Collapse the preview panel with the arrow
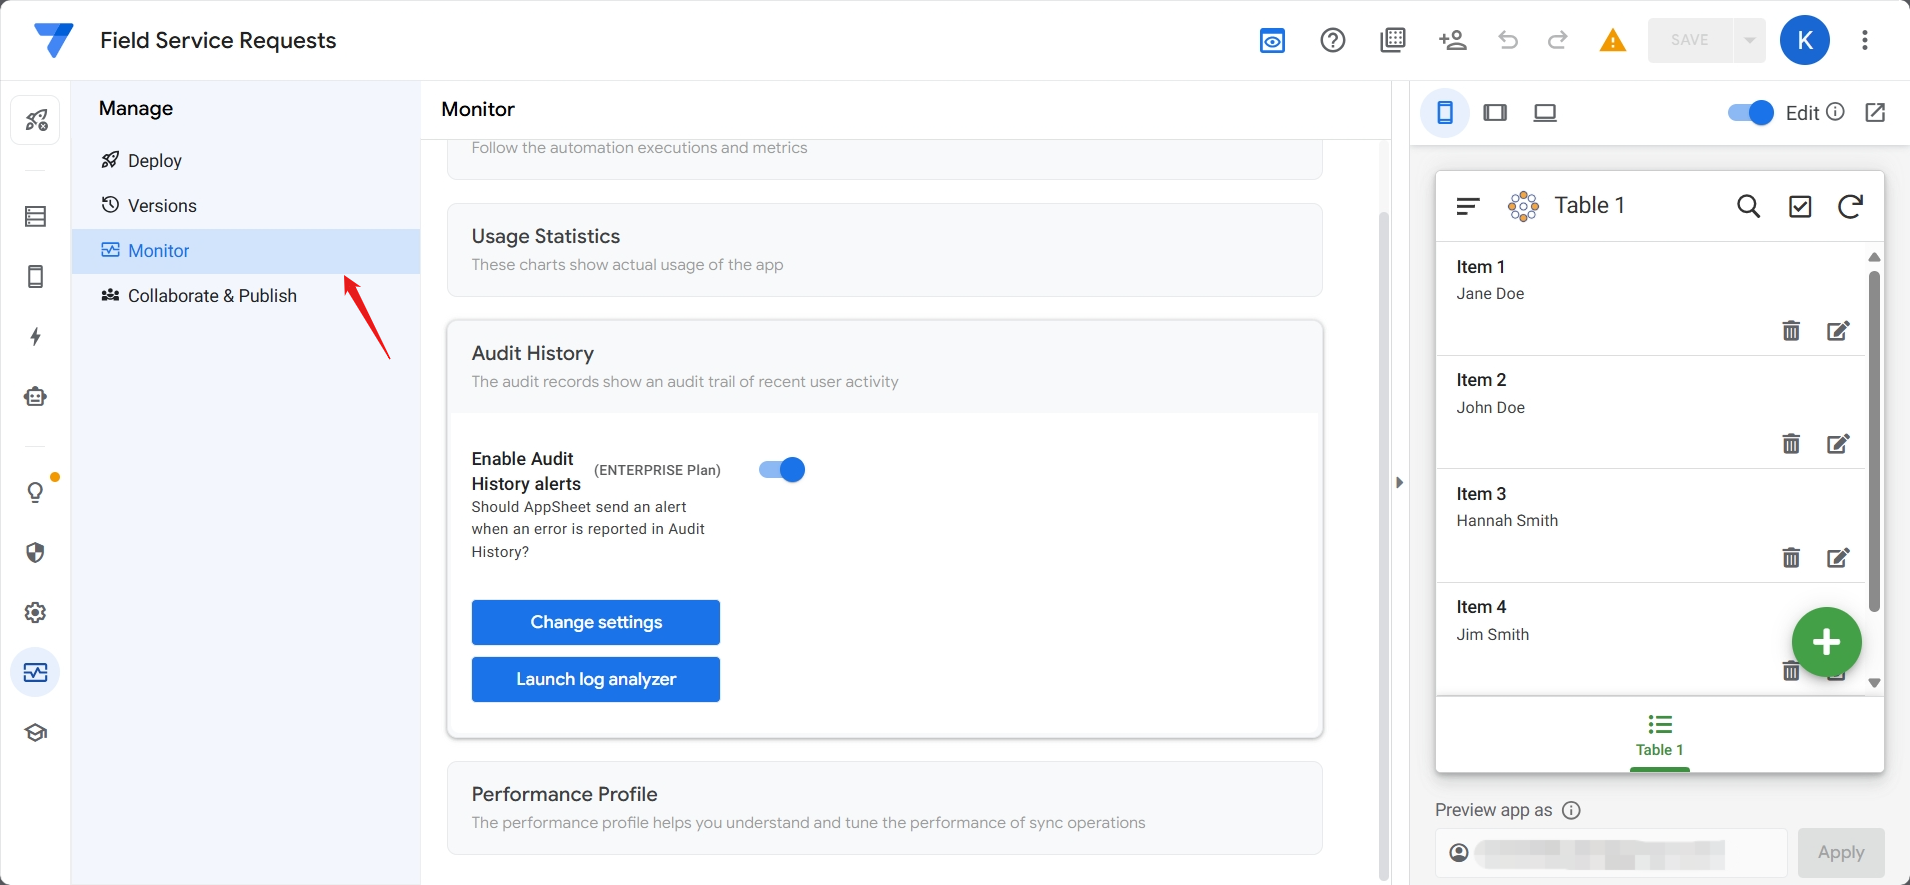This screenshot has width=1910, height=885. click(x=1399, y=483)
